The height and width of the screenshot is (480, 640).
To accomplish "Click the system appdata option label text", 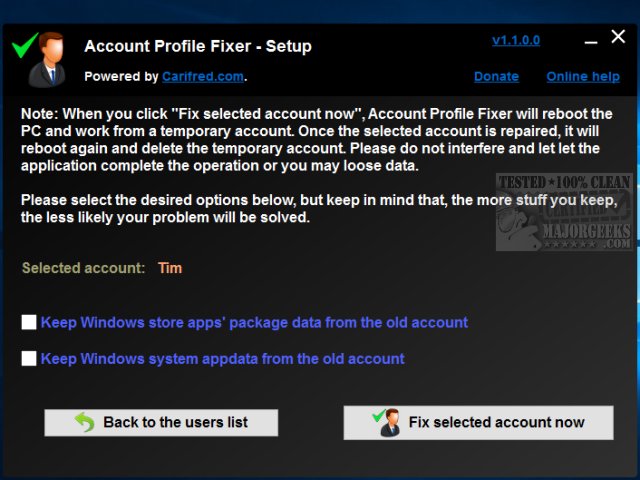I will (222, 358).
